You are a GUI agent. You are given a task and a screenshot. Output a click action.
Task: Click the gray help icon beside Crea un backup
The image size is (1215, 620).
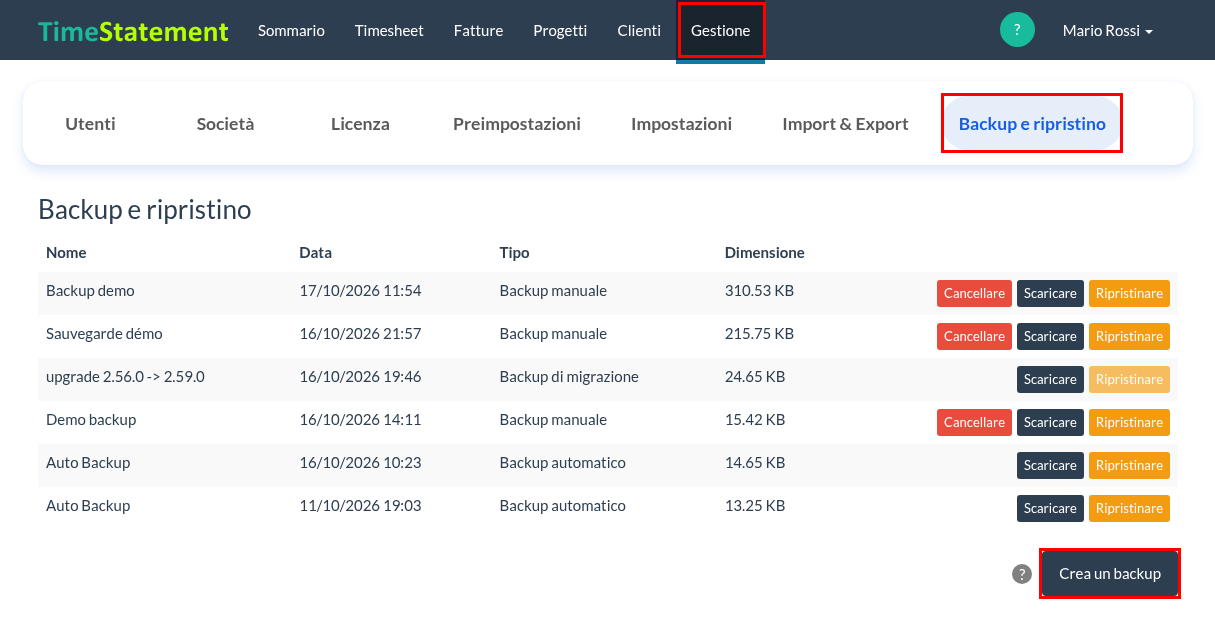[1021, 574]
